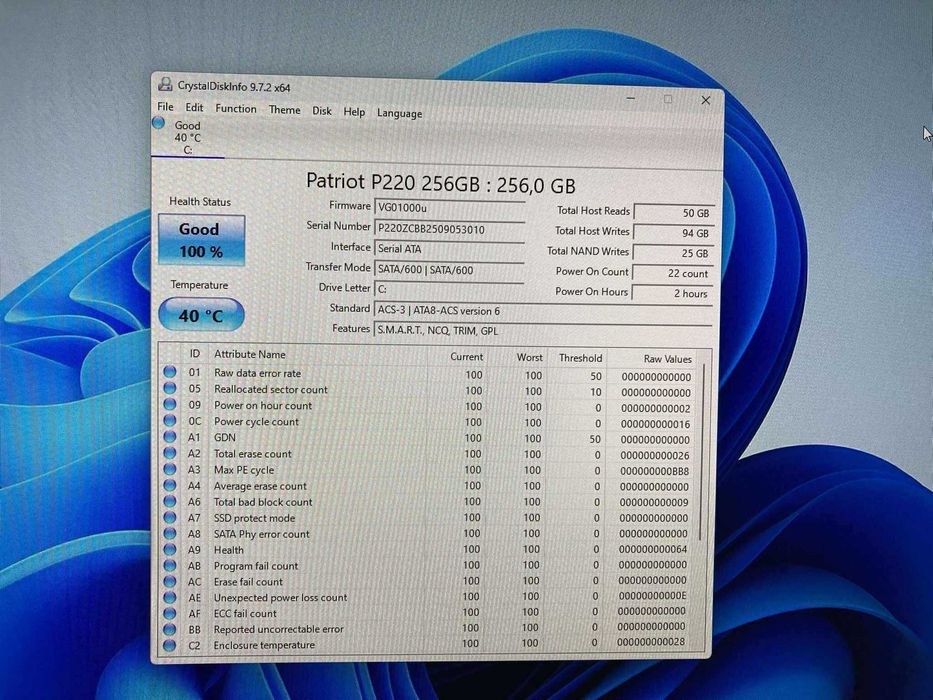The width and height of the screenshot is (933, 700).
Task: Click the drive status orb beside Good 40 °C
Action: click(x=158, y=123)
